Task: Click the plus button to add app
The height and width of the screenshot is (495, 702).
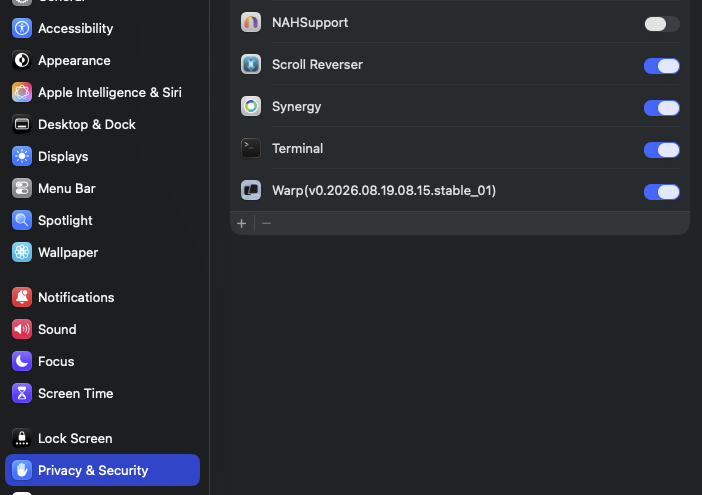Action: 242,223
